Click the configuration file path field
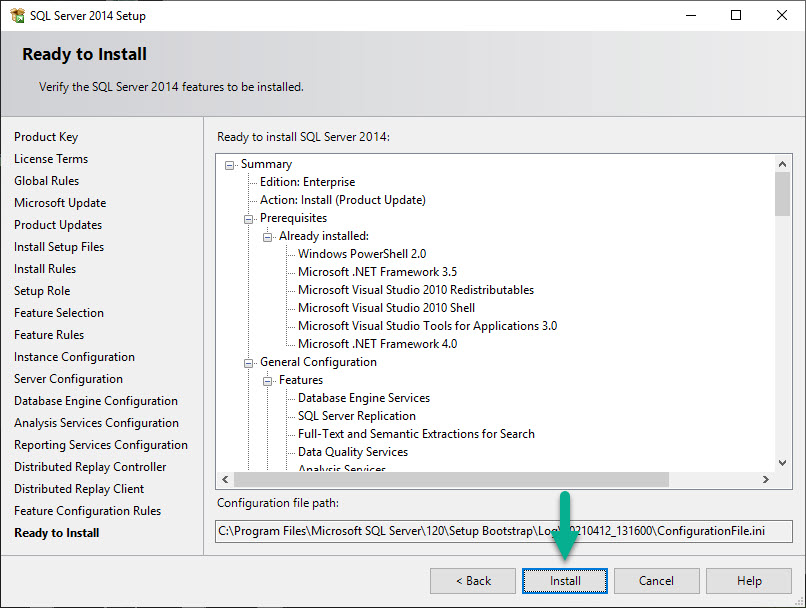806x608 pixels. coord(504,531)
